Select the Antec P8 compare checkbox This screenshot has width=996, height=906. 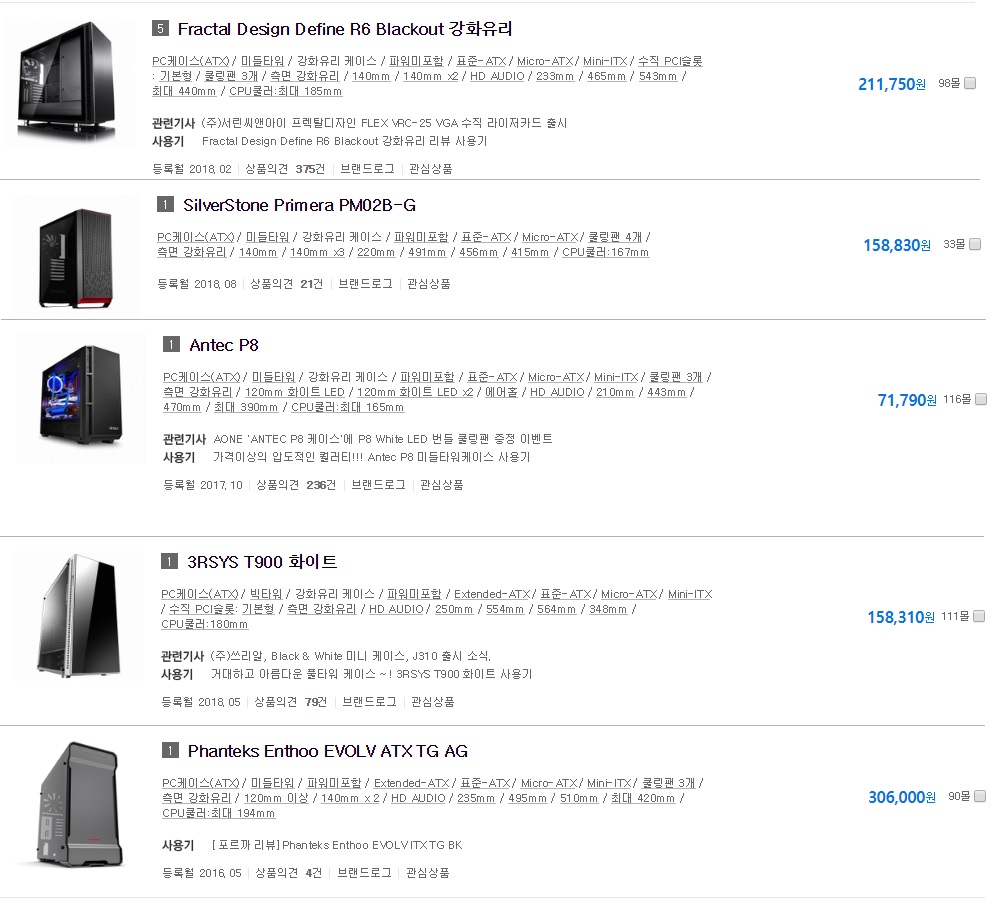(x=981, y=399)
